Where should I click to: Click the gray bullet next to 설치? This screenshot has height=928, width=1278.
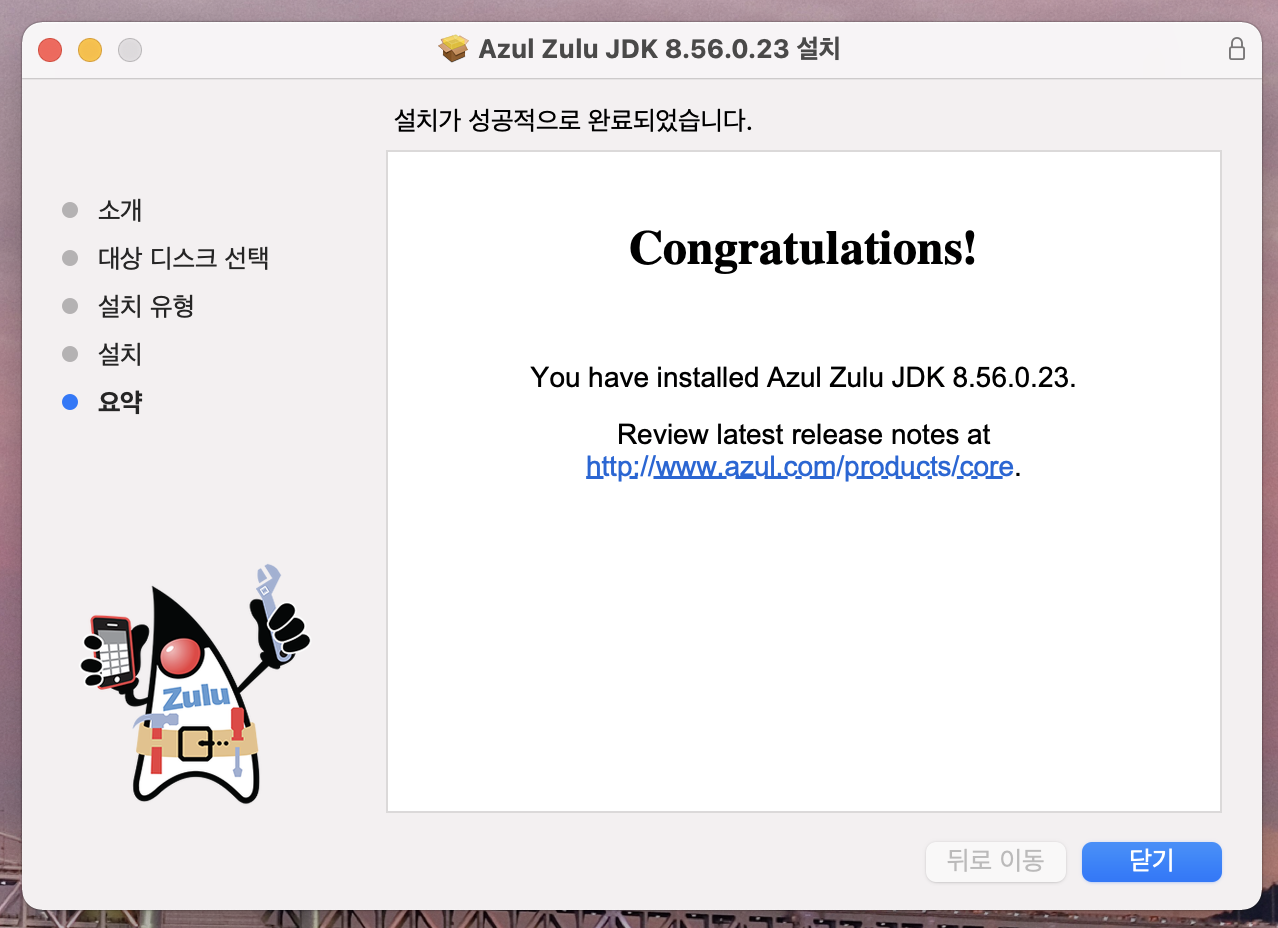[70, 354]
